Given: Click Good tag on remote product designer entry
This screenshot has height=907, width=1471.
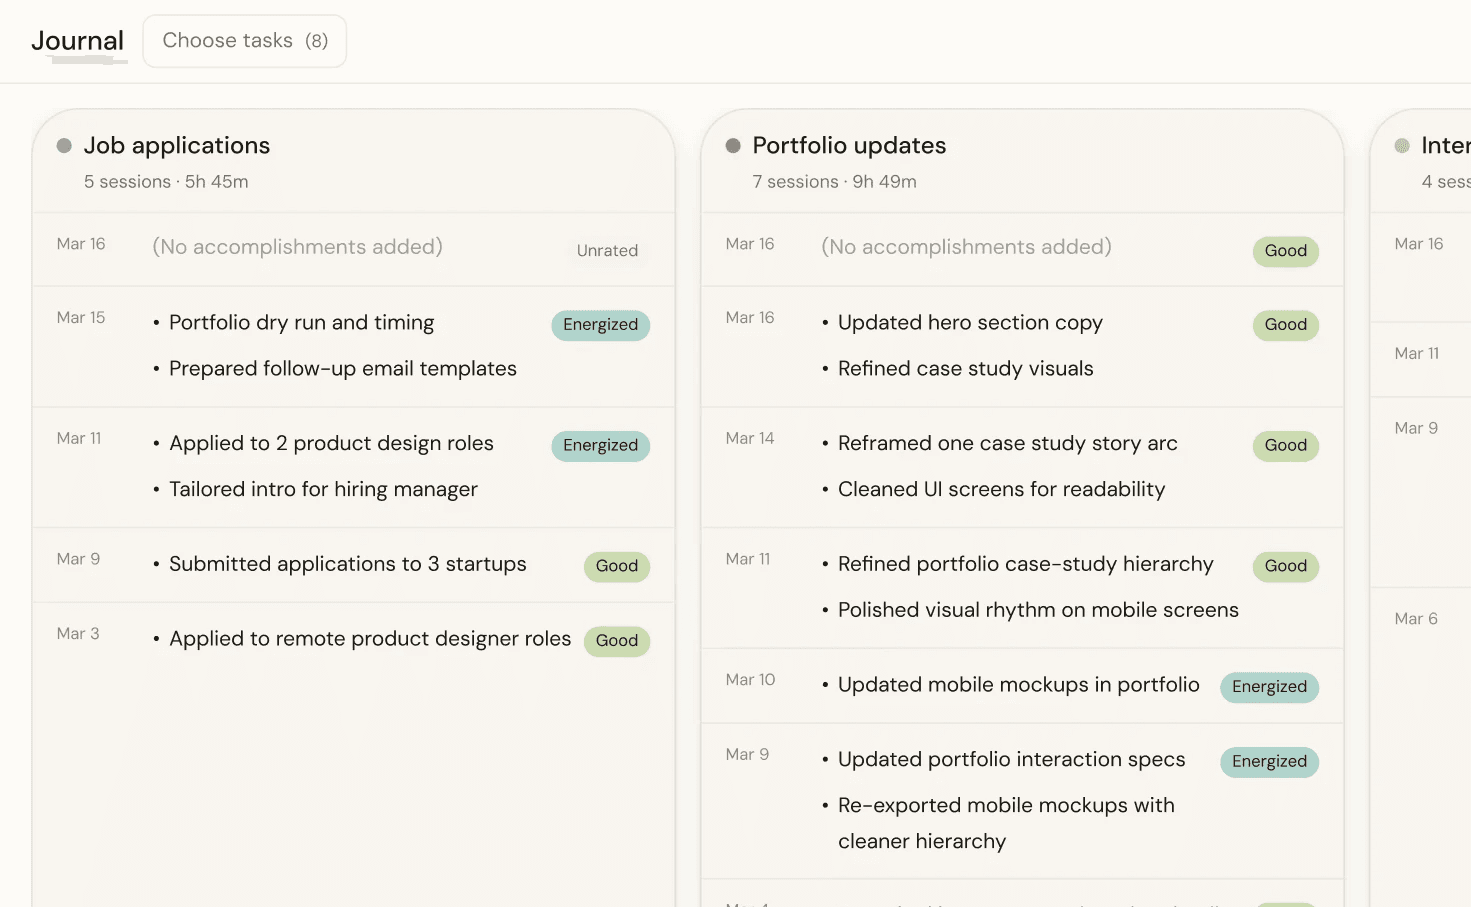Looking at the screenshot, I should coord(616,641).
